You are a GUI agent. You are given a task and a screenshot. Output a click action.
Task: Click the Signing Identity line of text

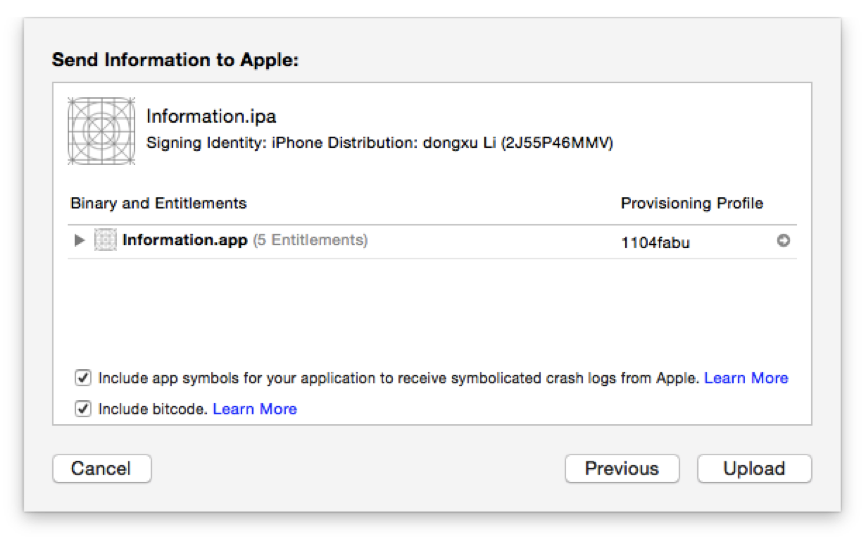click(379, 142)
